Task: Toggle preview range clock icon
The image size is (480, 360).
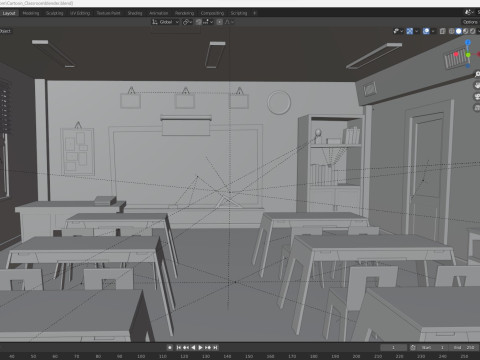Action: tap(413, 347)
